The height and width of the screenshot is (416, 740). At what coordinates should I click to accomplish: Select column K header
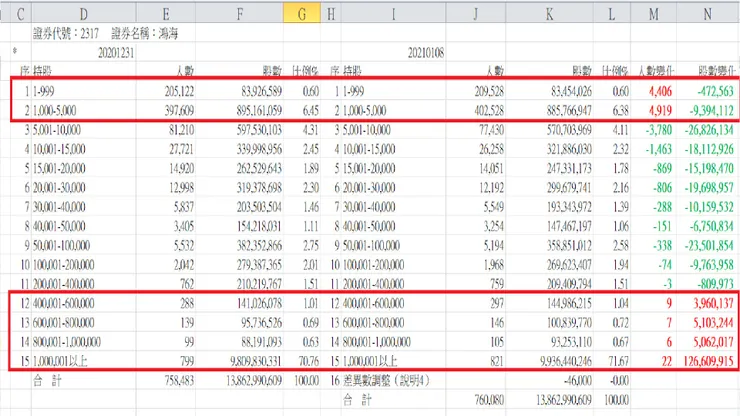tap(550, 14)
